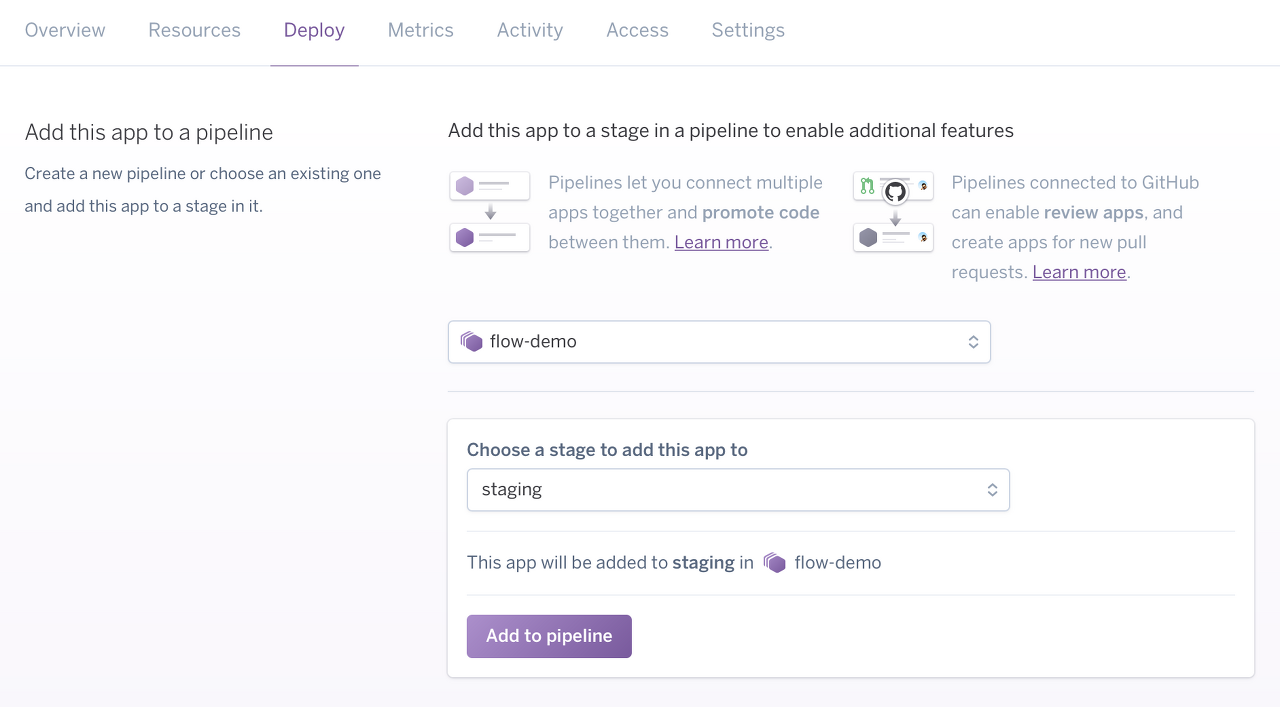This screenshot has height=707, width=1280.
Task: Click the up-down chevrons on pipeline dropdown
Action: tap(973, 342)
